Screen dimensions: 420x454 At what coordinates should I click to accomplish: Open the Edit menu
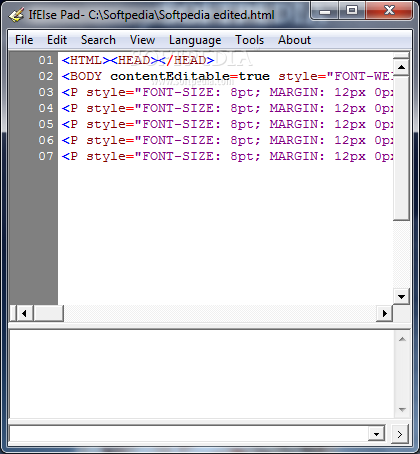point(57,40)
